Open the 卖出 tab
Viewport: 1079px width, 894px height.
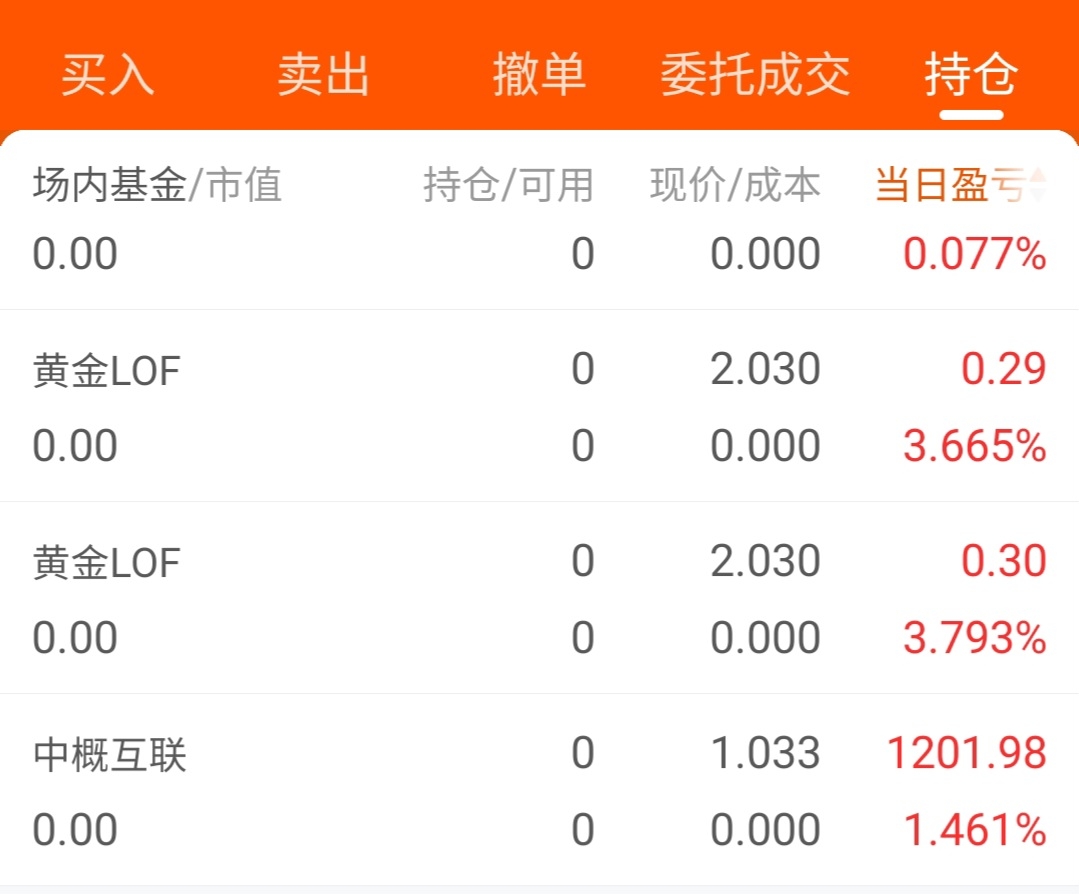click(323, 76)
